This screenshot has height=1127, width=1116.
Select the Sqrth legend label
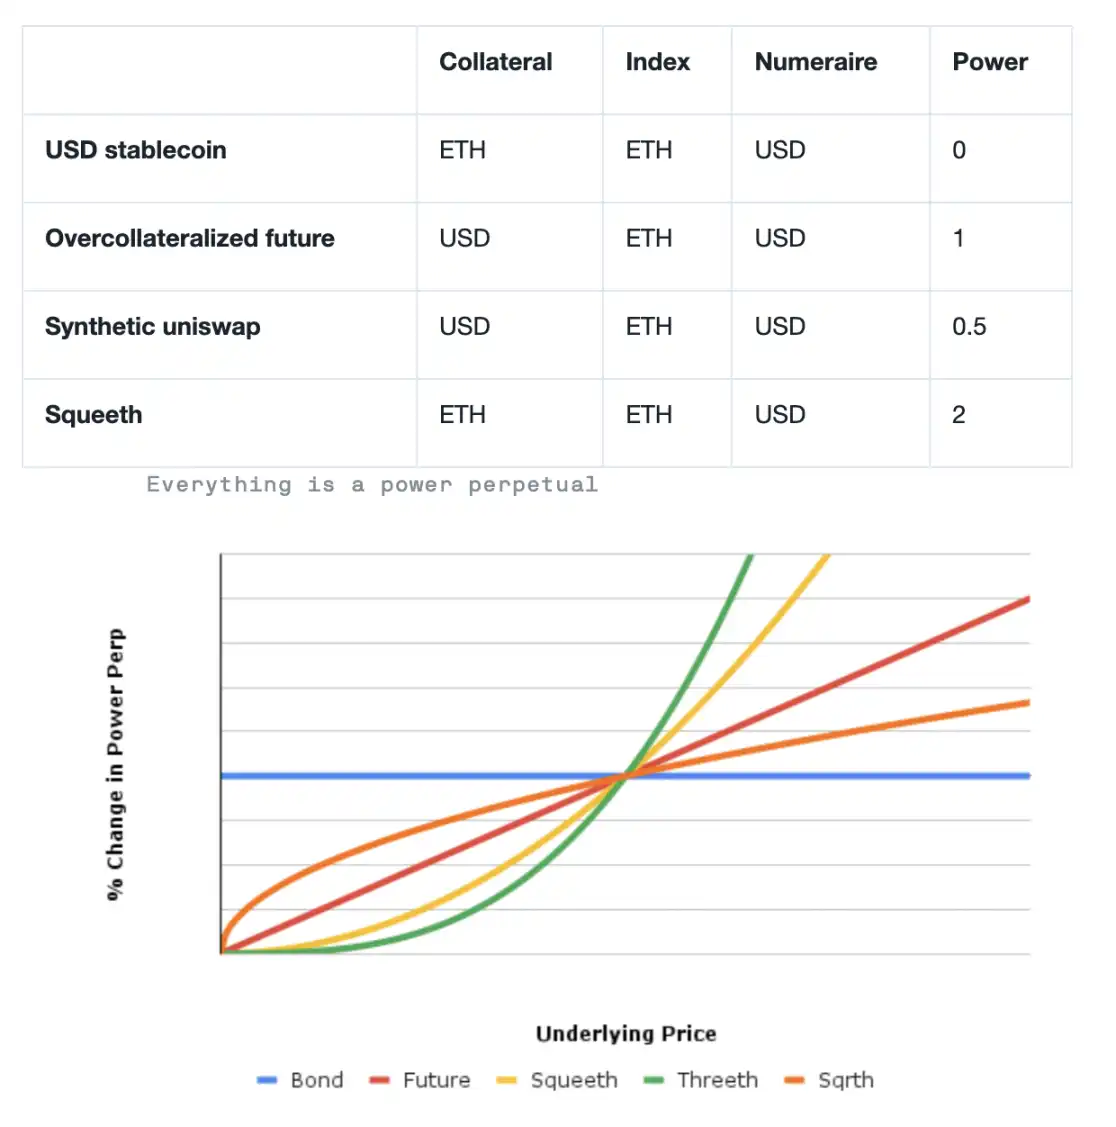[x=845, y=1080]
